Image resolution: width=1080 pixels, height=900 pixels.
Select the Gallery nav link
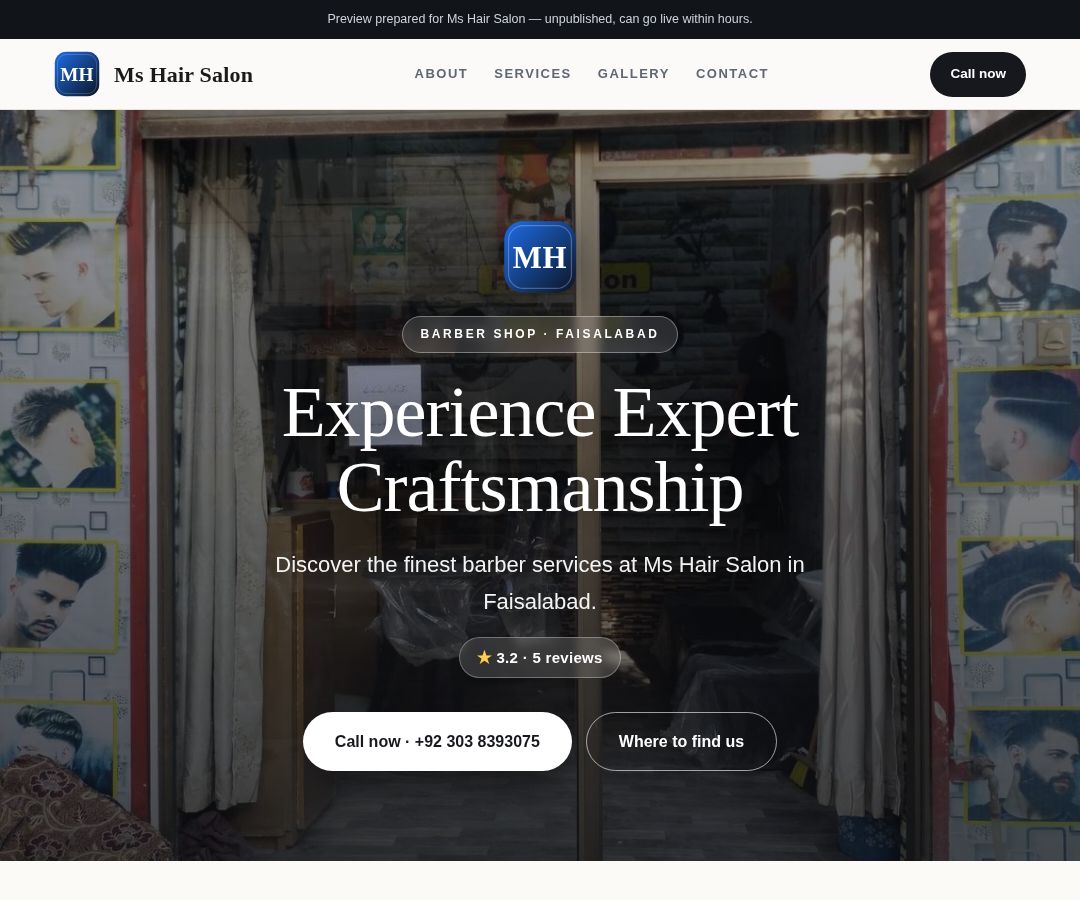[633, 74]
